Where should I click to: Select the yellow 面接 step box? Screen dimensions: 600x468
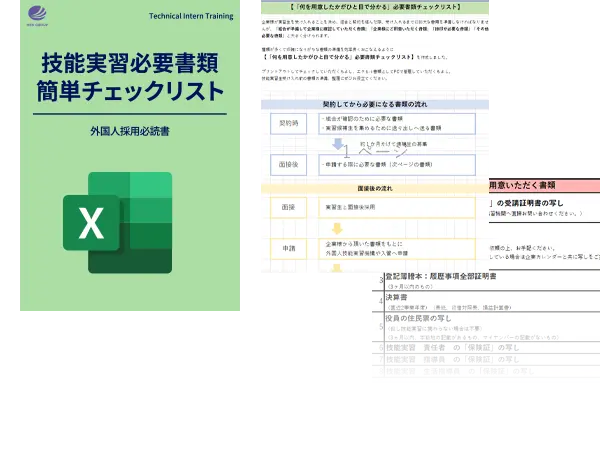289,207
